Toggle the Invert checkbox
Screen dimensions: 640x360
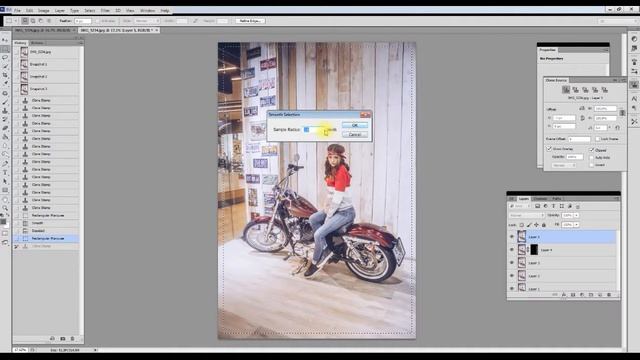coord(591,165)
